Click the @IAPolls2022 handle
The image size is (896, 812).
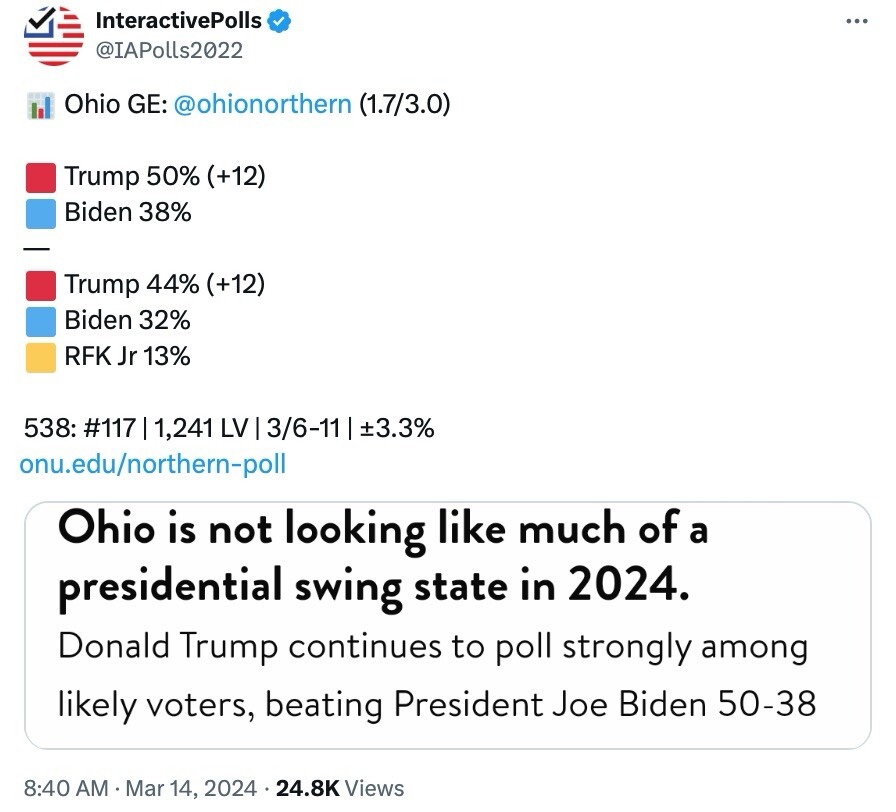click(169, 50)
